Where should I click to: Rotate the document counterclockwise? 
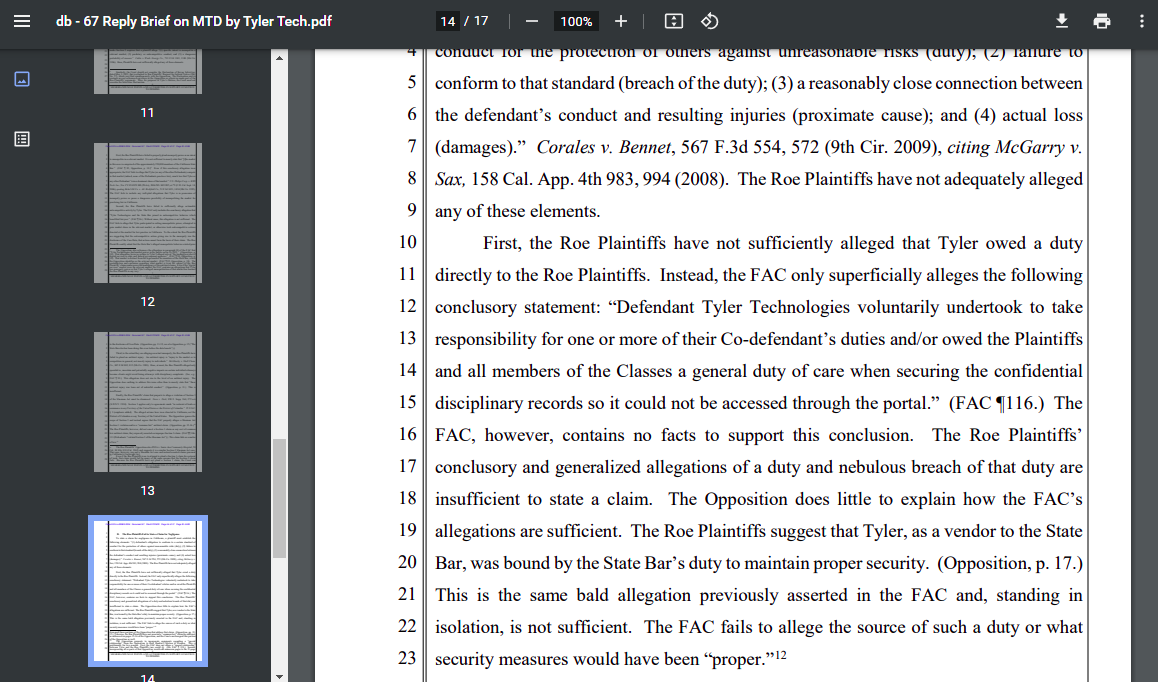click(709, 21)
